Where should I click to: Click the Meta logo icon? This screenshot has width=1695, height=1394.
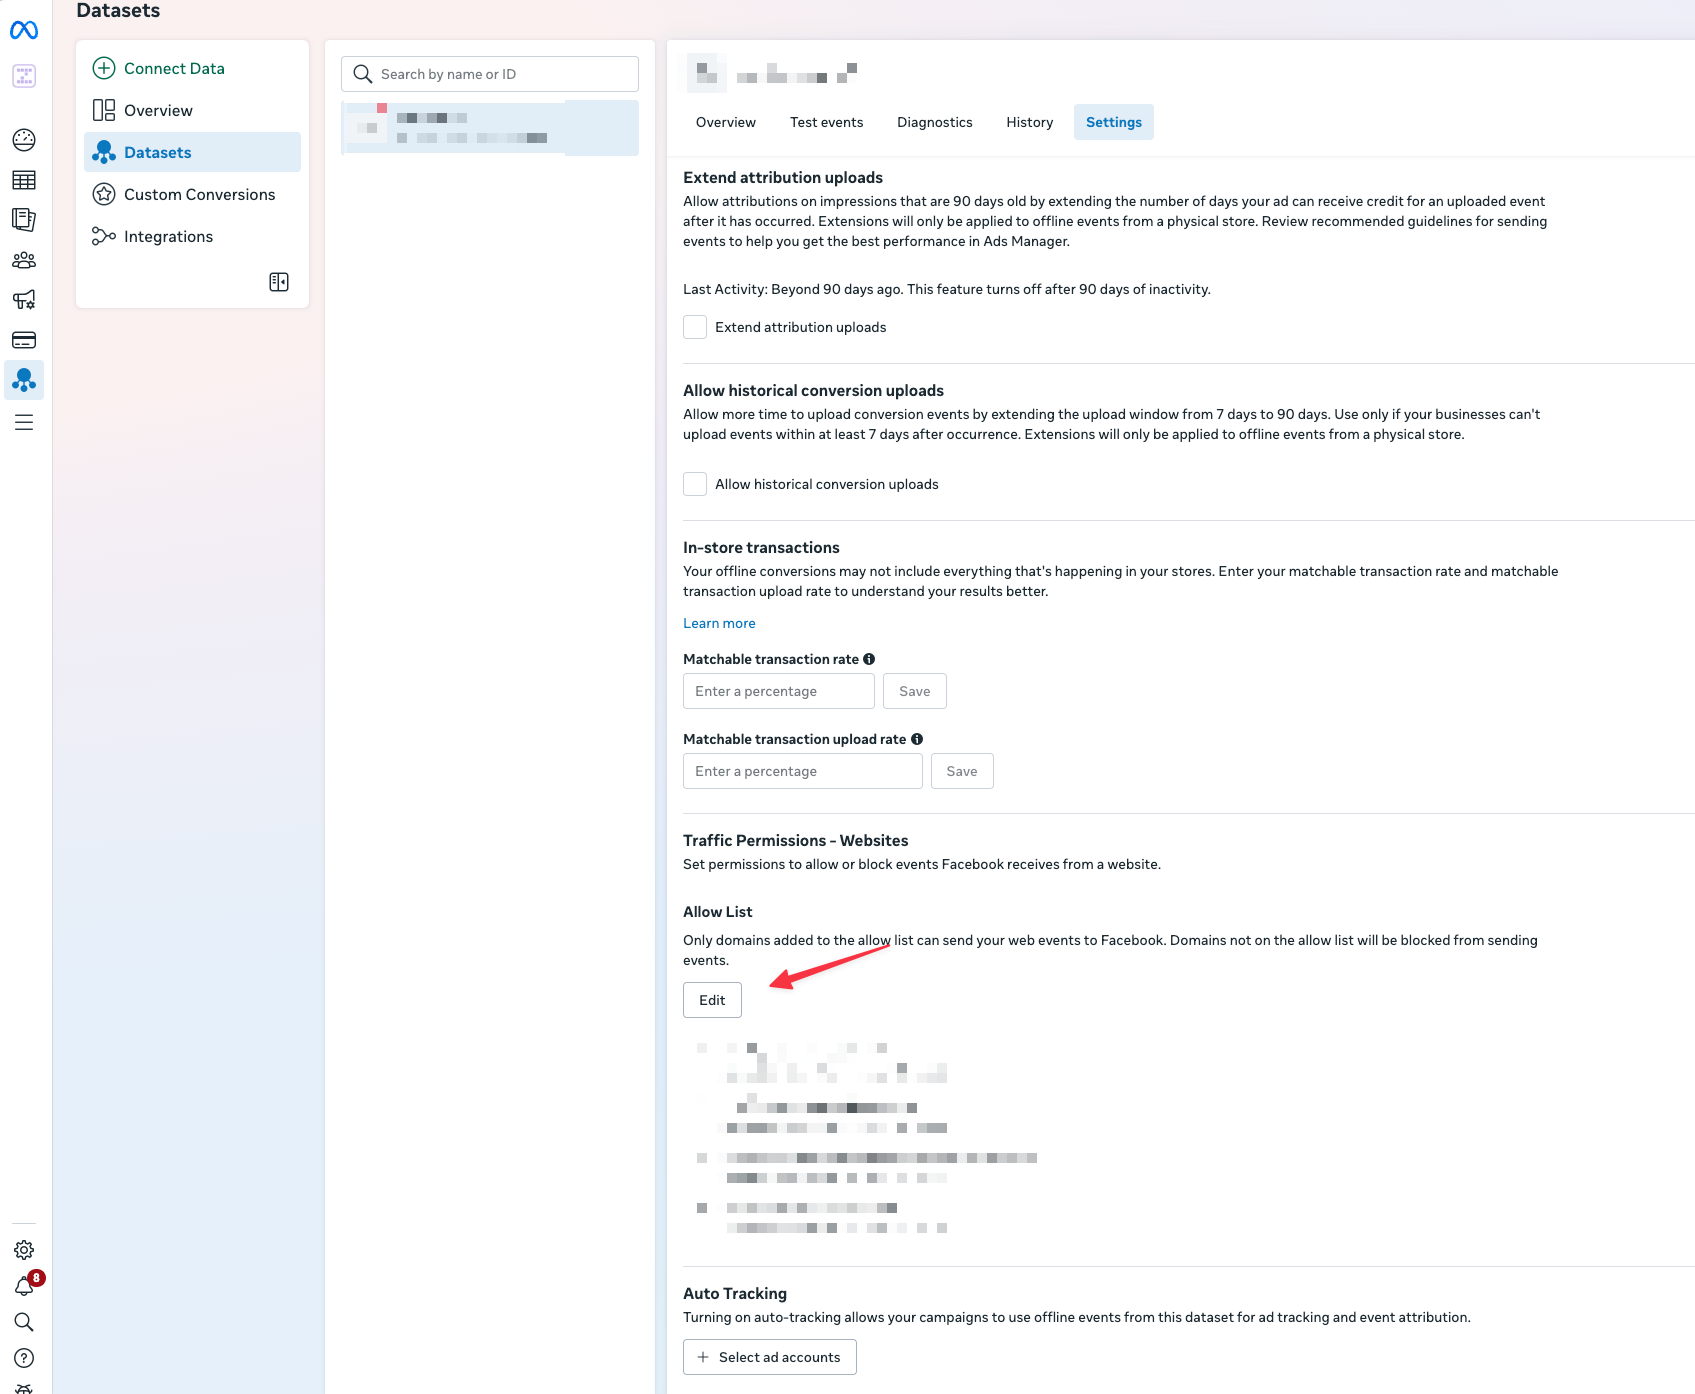[24, 31]
